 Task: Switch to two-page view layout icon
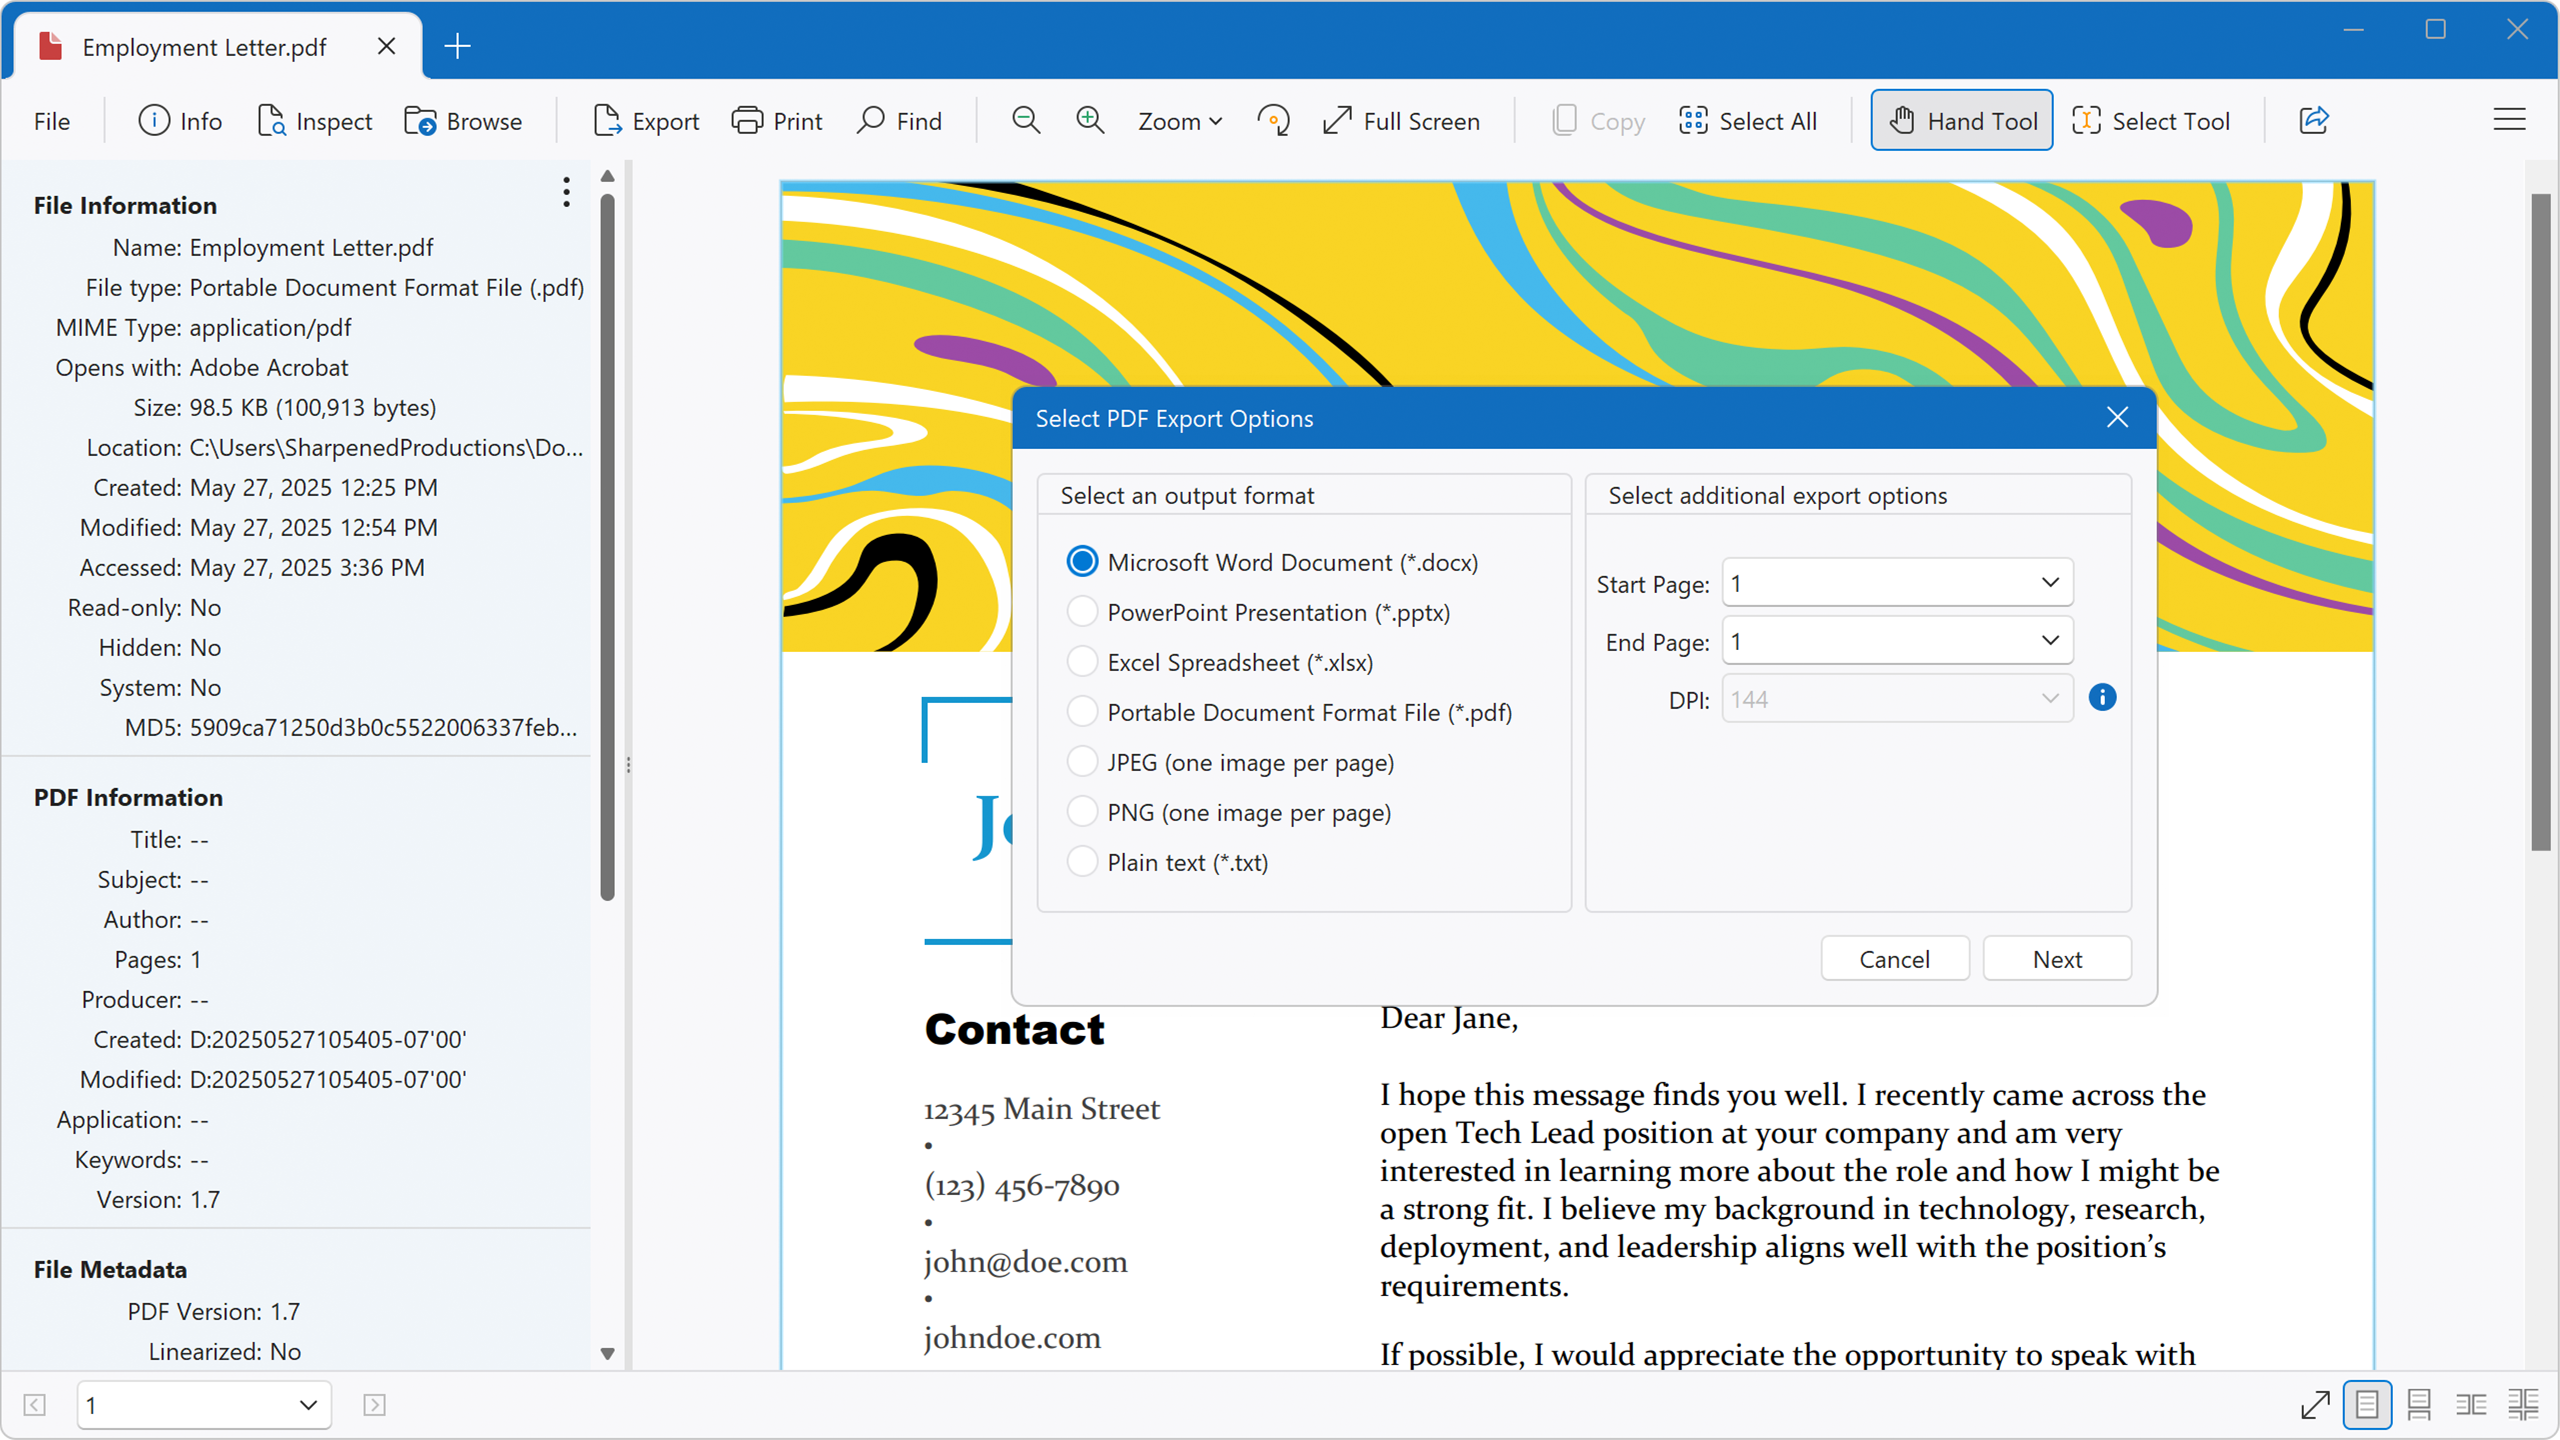coord(2471,1404)
